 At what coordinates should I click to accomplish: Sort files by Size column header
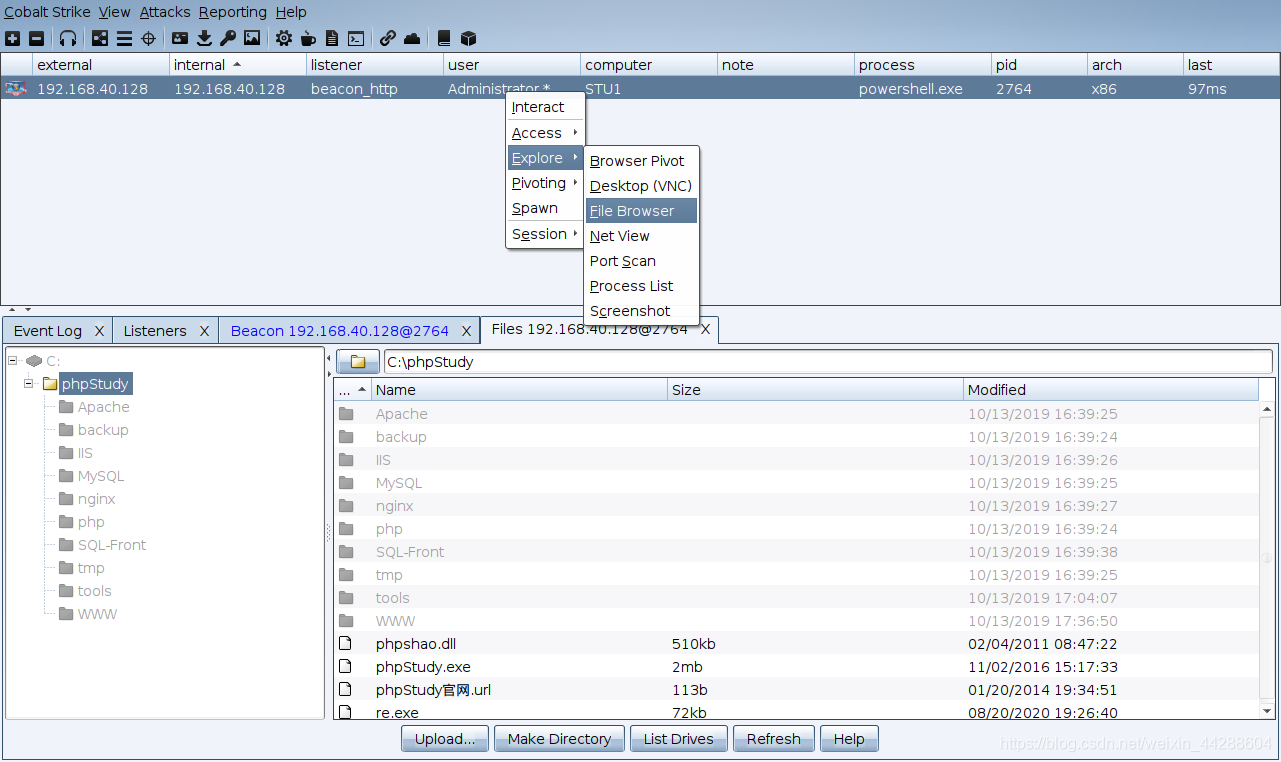click(815, 390)
